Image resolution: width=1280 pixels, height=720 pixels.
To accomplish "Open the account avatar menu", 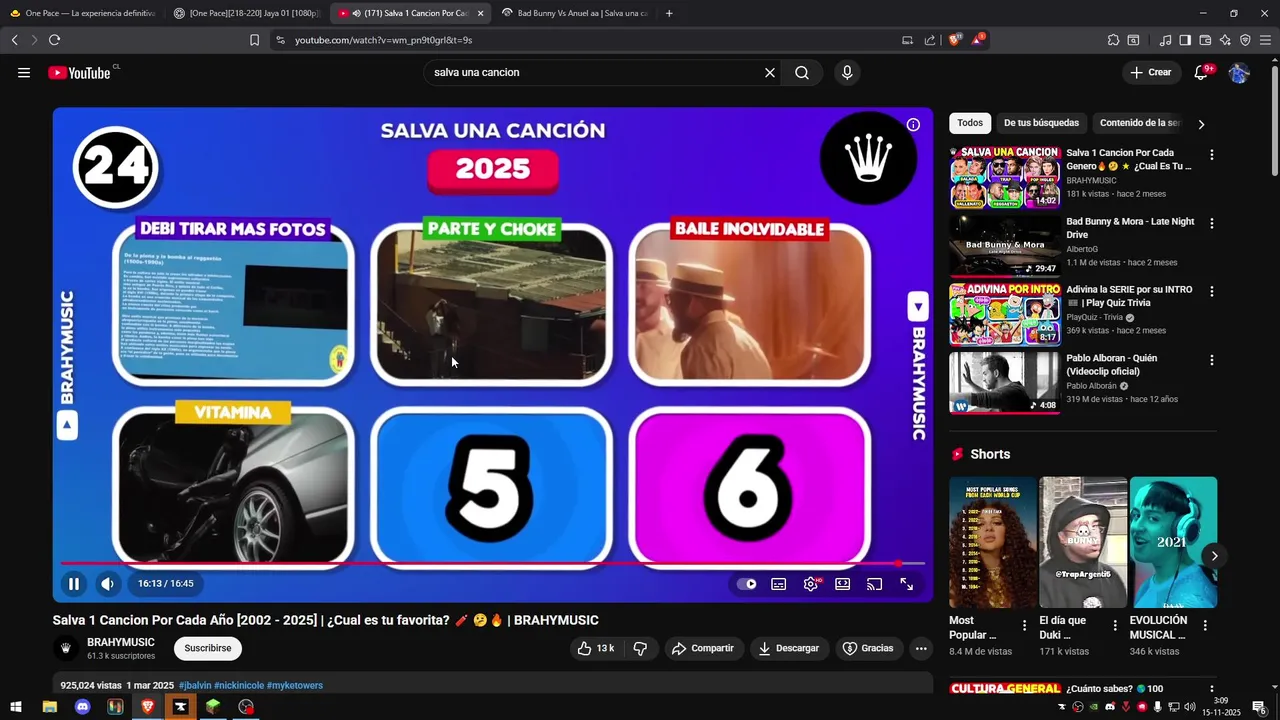I will (1239, 72).
